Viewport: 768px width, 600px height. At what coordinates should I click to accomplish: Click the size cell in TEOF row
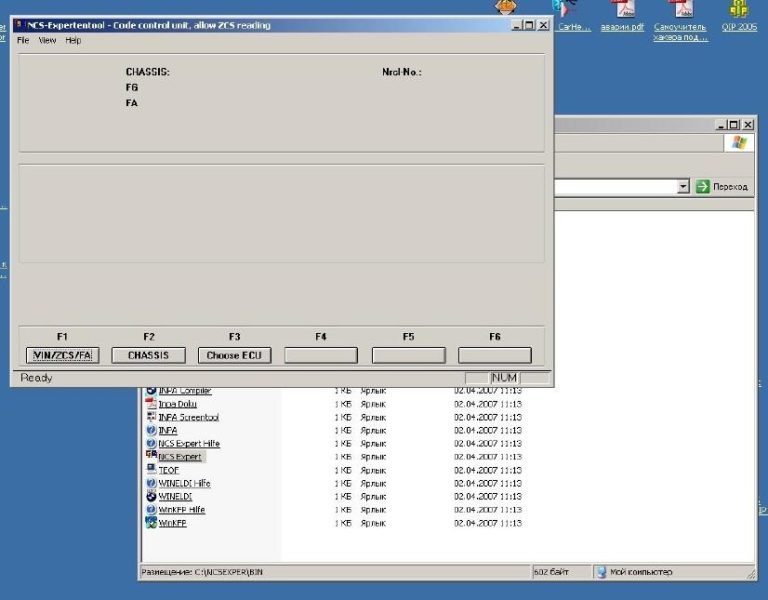(x=343, y=470)
